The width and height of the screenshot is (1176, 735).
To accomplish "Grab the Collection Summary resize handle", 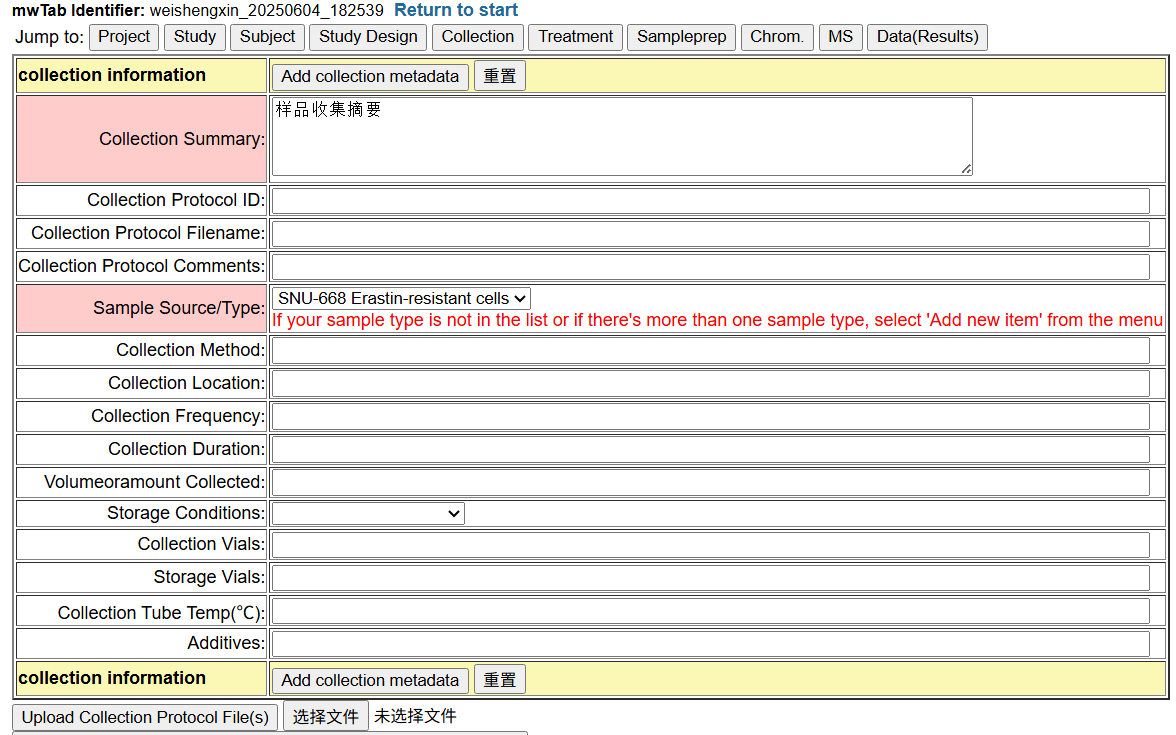I will pos(966,169).
